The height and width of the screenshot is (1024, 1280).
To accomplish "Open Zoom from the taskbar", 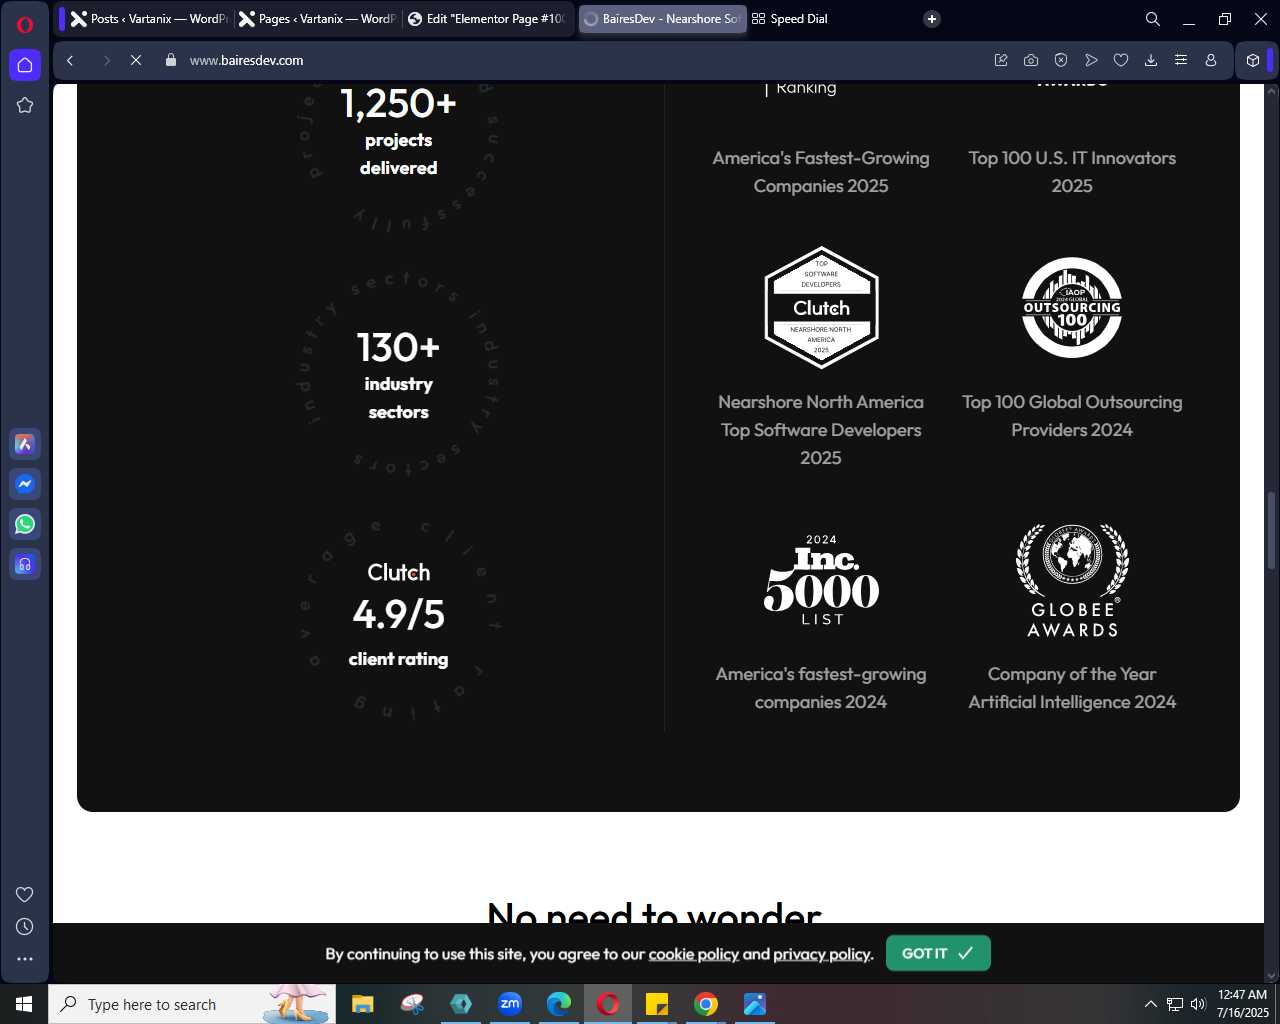I will [x=510, y=1004].
